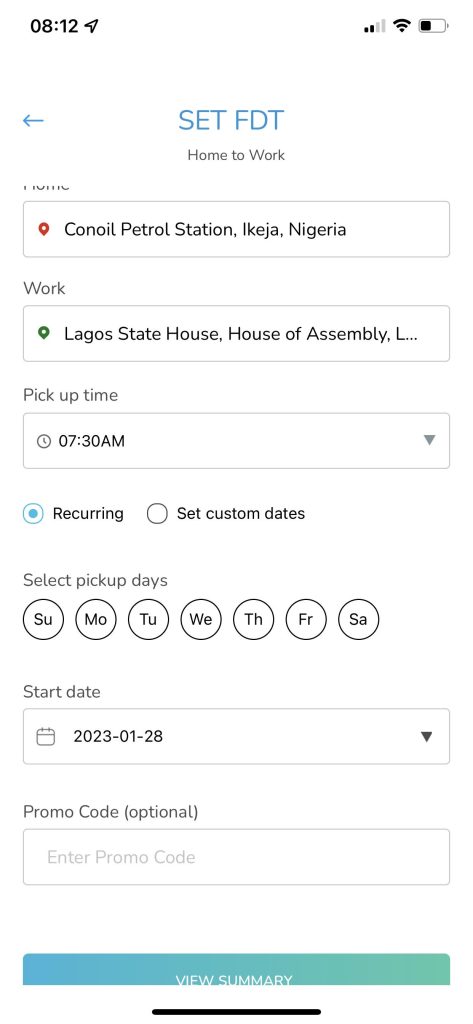This screenshot has width=473, height=1024.
Task: Select the Set custom dates radio option
Action: [157, 513]
